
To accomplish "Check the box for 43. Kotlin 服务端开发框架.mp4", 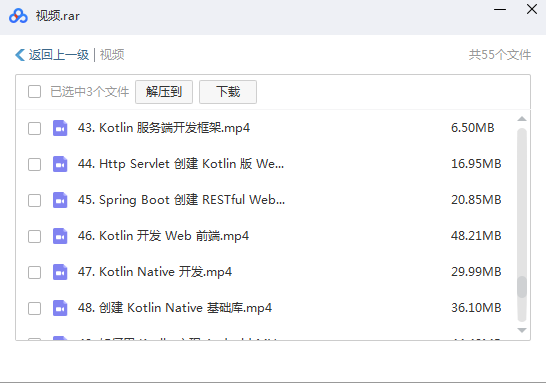I will pyautogui.click(x=34, y=128).
